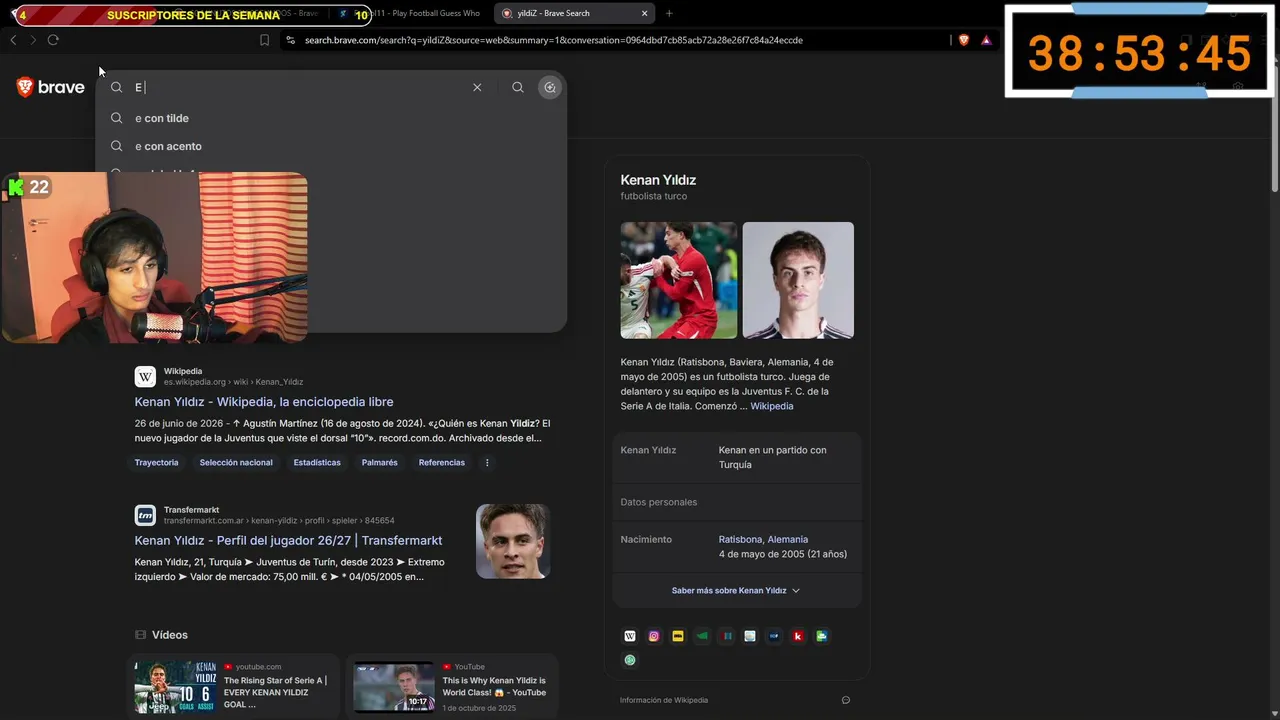Open the Brave Rewards triangle icon

[x=986, y=40]
